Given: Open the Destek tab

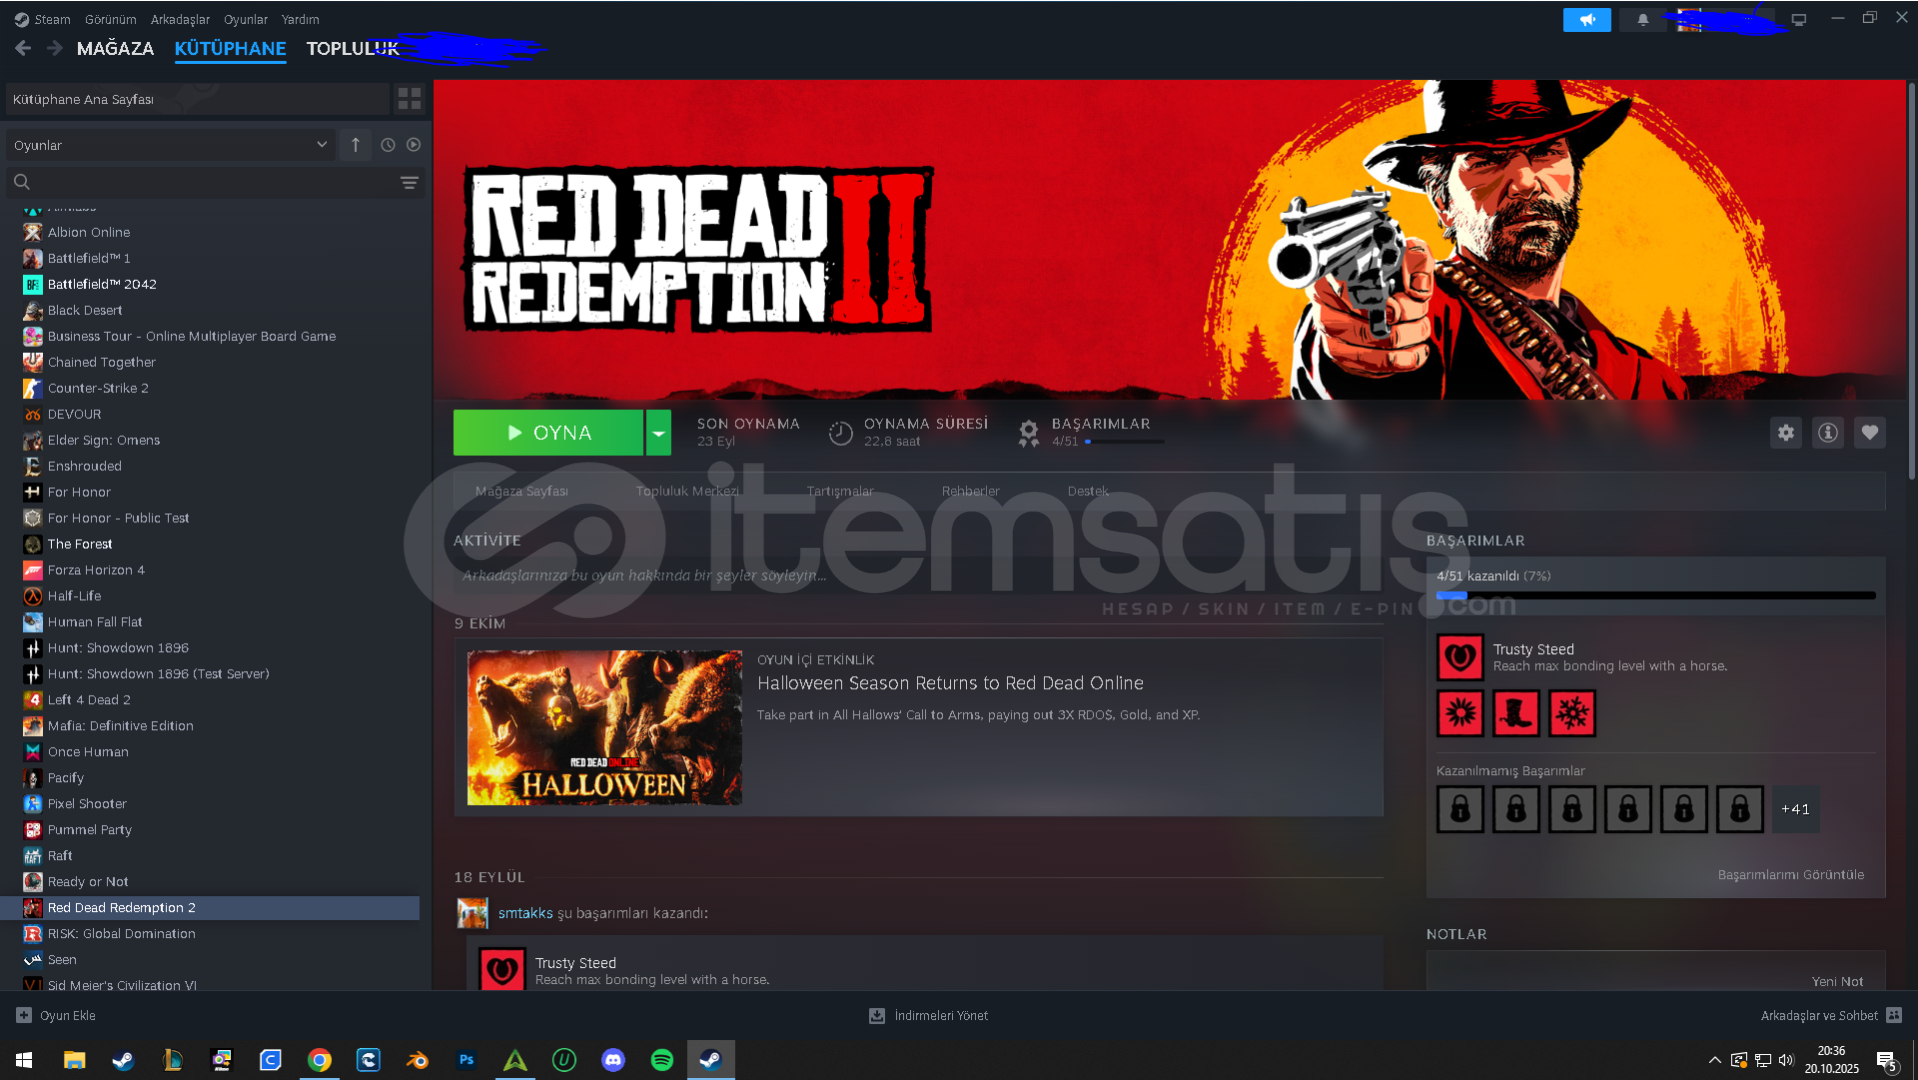Looking at the screenshot, I should tap(1088, 491).
